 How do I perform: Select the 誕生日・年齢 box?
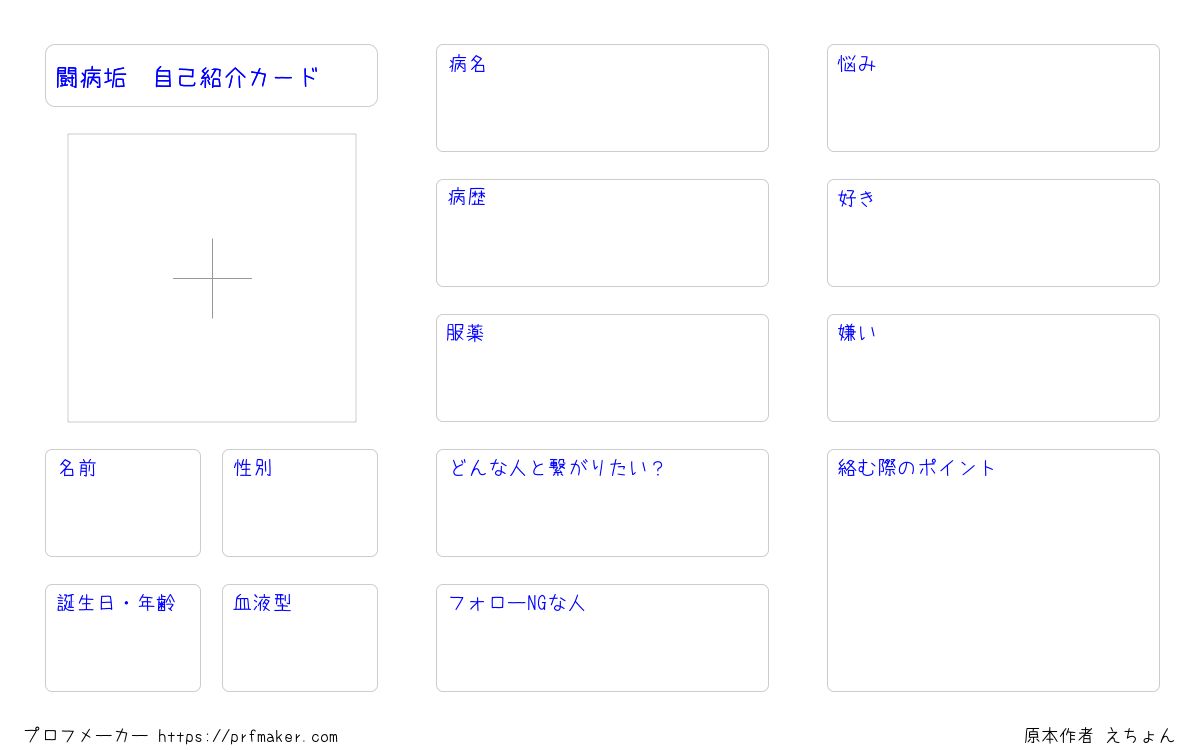point(123,638)
